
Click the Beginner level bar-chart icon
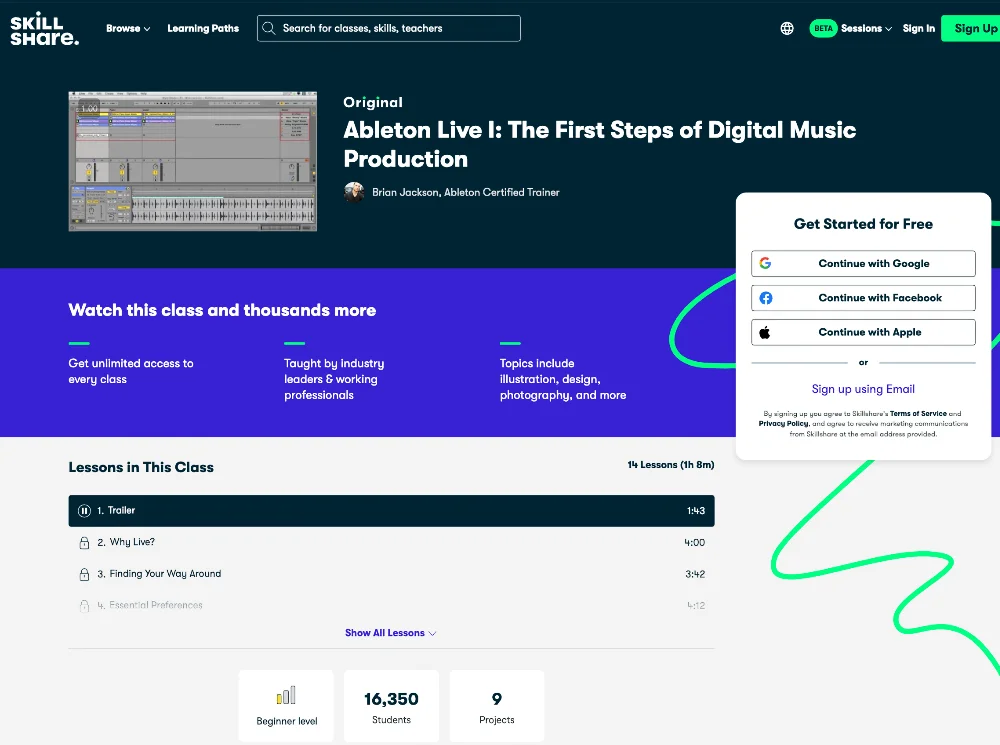(x=286, y=694)
